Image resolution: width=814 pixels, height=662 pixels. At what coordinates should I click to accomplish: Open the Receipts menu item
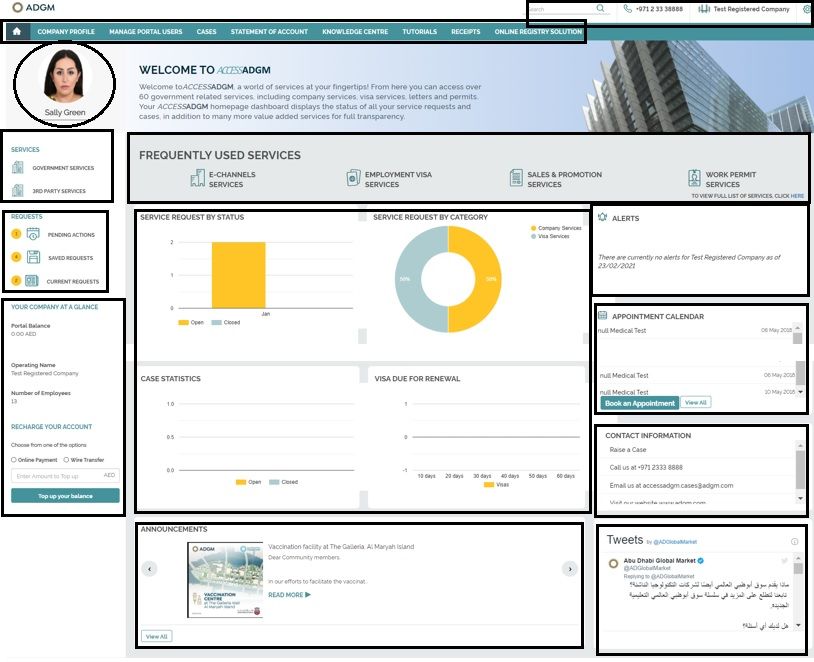[466, 32]
